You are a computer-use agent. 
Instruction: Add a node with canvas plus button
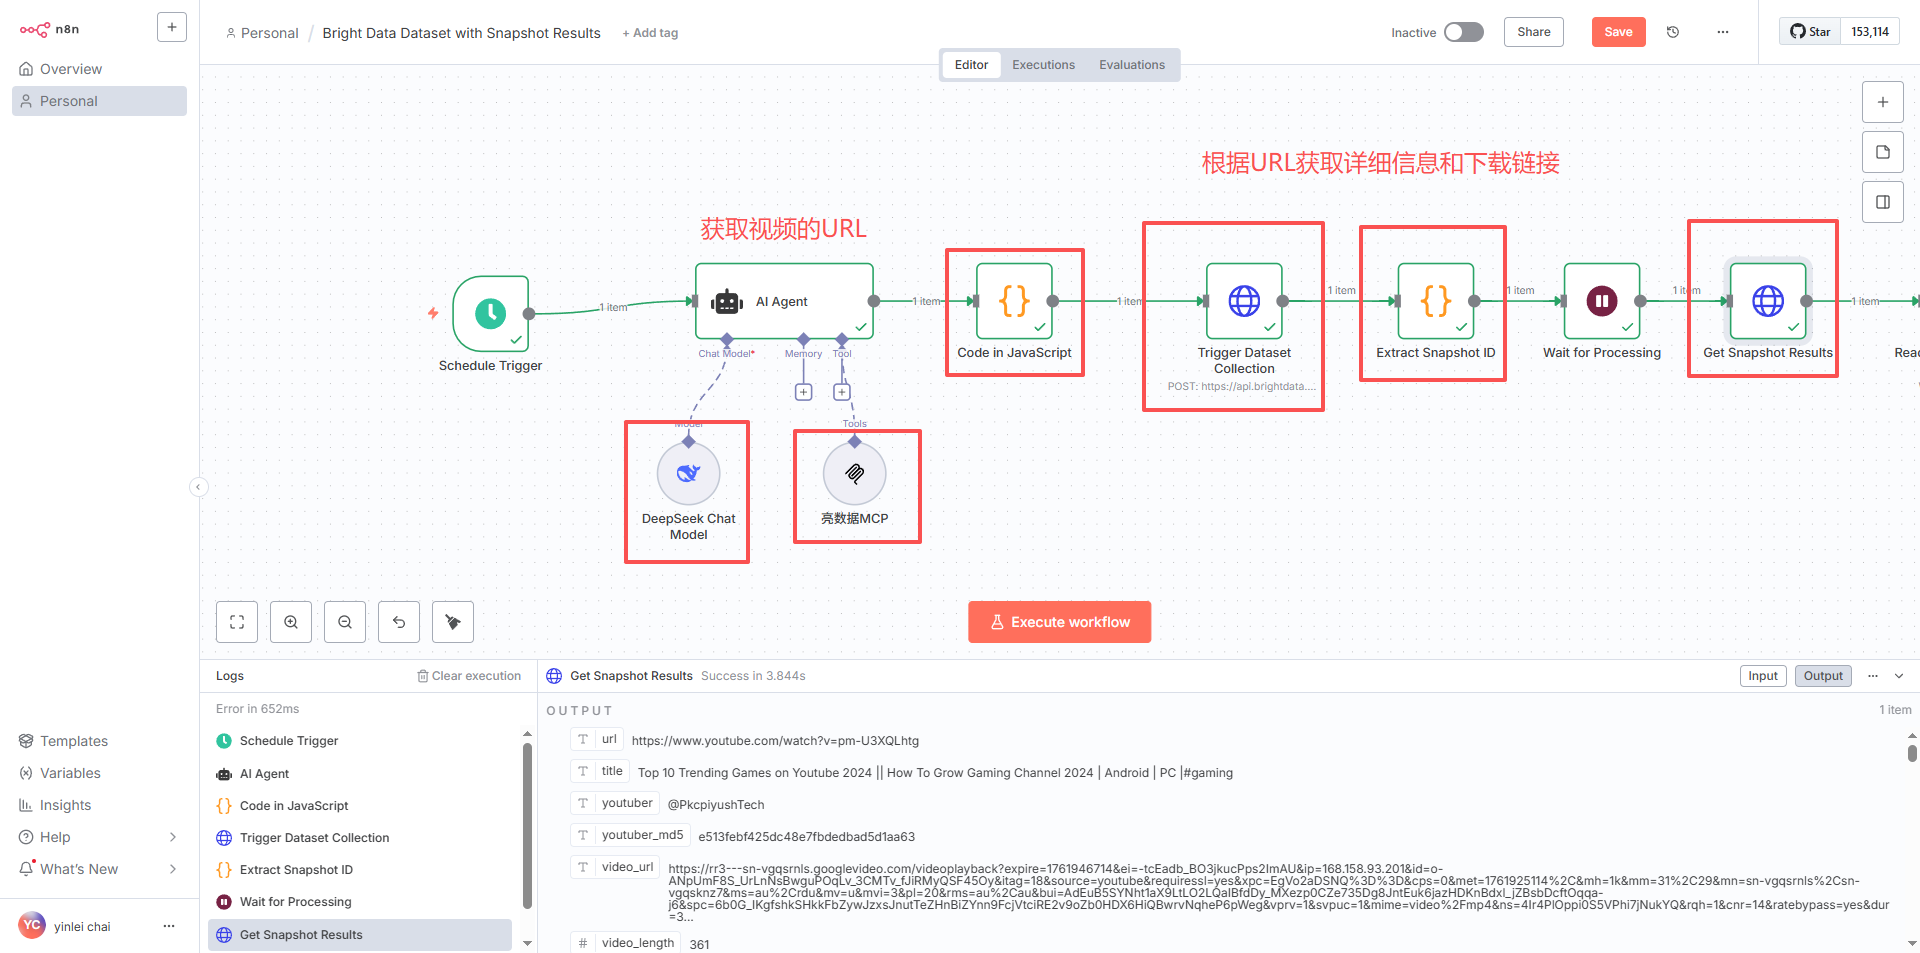(x=1883, y=102)
